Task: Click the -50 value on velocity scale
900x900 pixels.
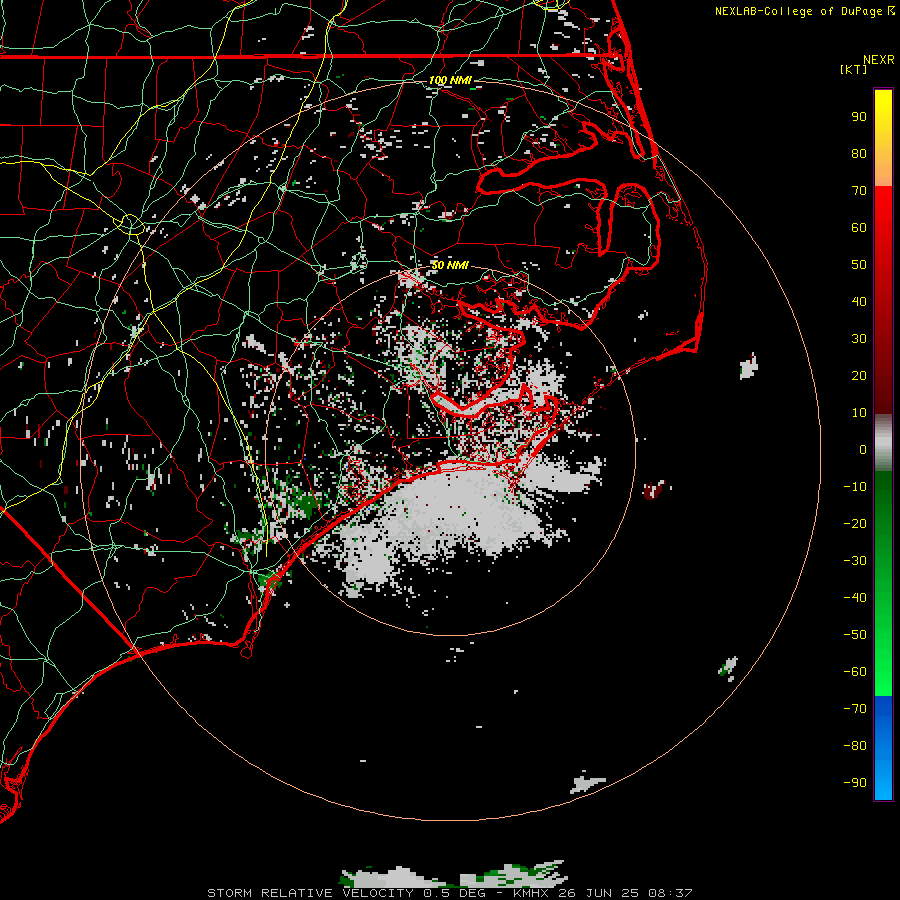Action: 855,635
